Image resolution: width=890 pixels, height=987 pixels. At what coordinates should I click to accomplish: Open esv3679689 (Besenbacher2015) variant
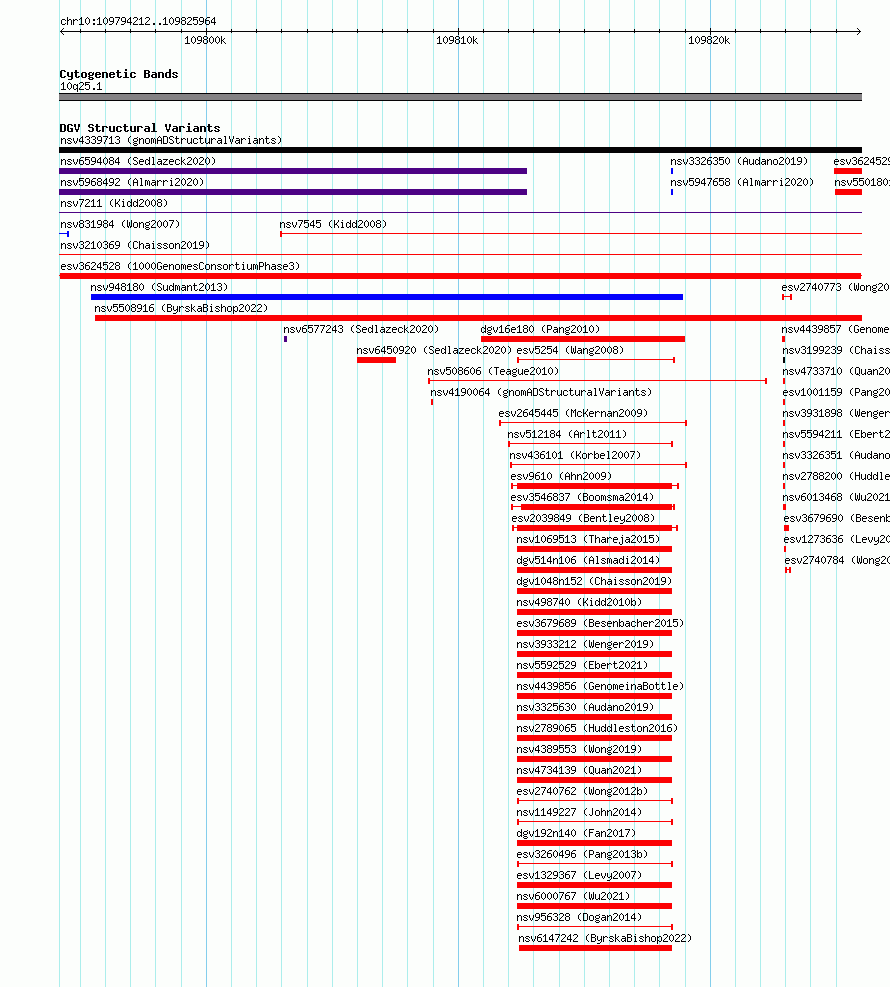(600, 623)
